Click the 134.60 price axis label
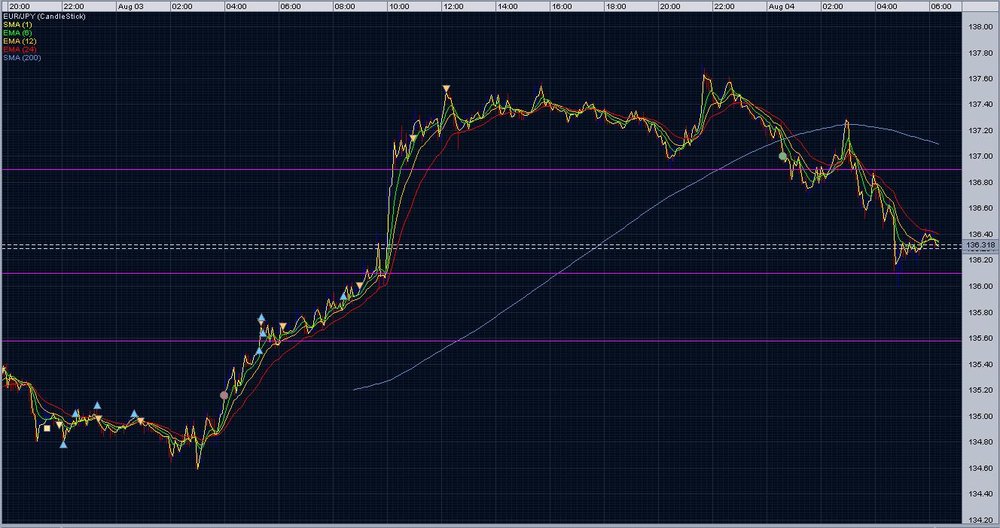Viewport: 1000px width, 528px height. tap(980, 468)
